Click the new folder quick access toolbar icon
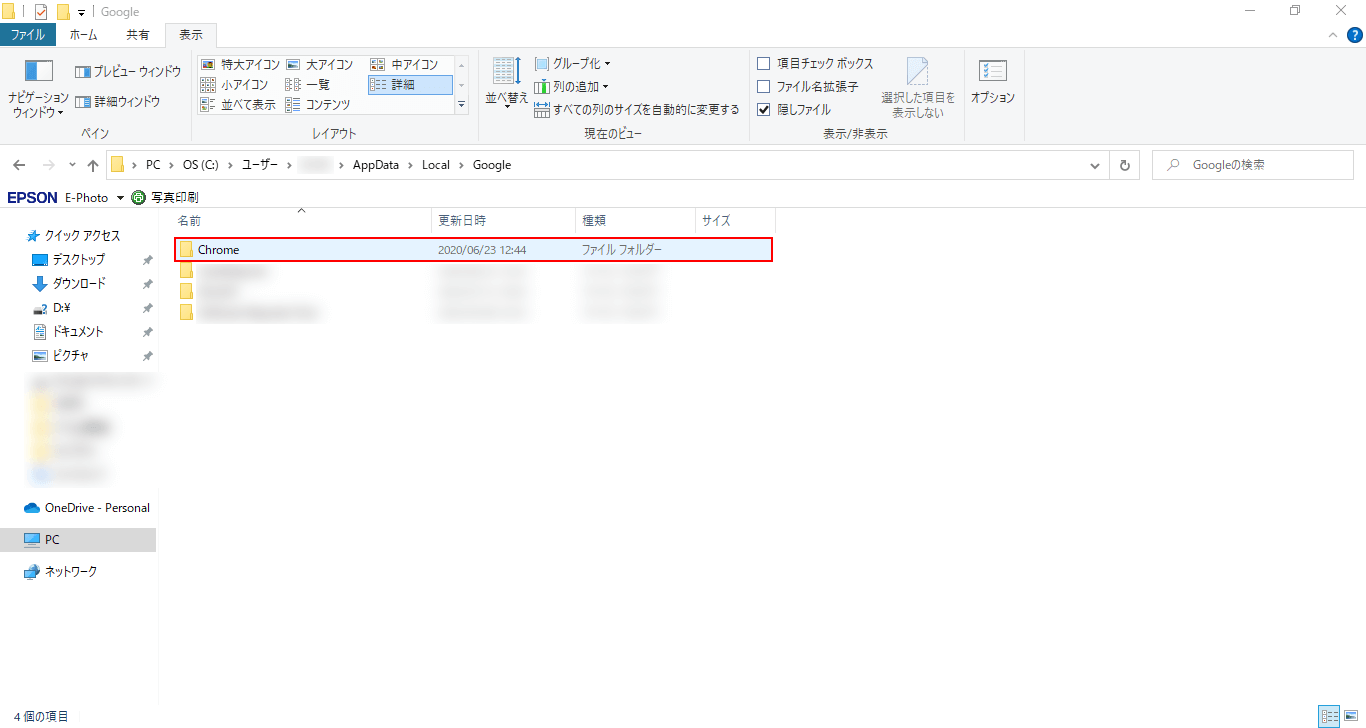Image resolution: width=1366 pixels, height=728 pixels. pyautogui.click(x=63, y=12)
